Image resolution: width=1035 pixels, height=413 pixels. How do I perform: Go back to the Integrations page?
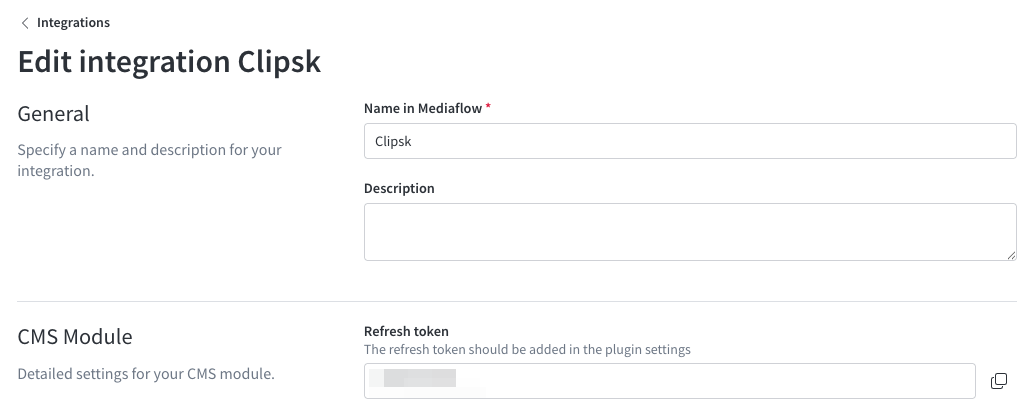point(73,22)
